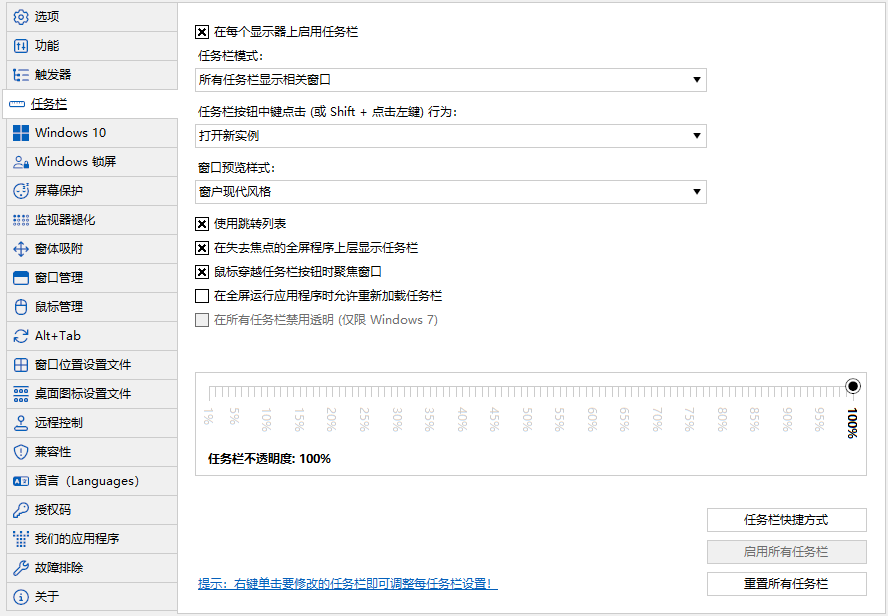Viewport: 888px width, 616px height.
Task: Click the key icon next to 授权码
Action: [21, 510]
